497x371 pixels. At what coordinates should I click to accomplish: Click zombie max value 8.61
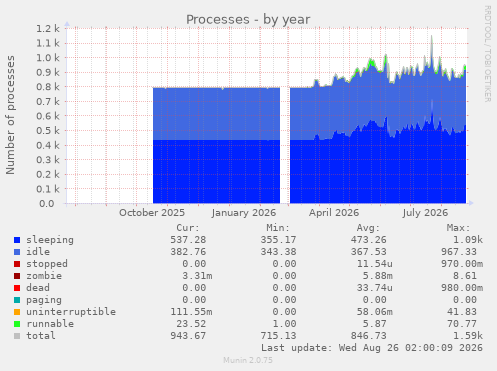(x=465, y=276)
